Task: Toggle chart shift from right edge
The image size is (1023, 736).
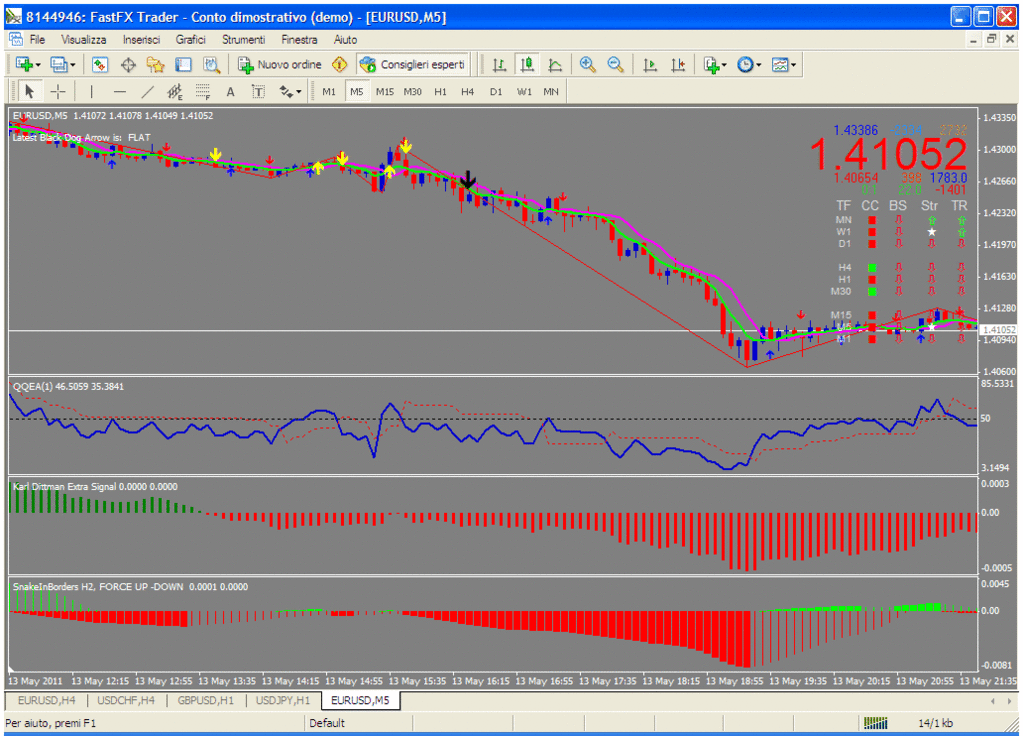Action: [679, 65]
